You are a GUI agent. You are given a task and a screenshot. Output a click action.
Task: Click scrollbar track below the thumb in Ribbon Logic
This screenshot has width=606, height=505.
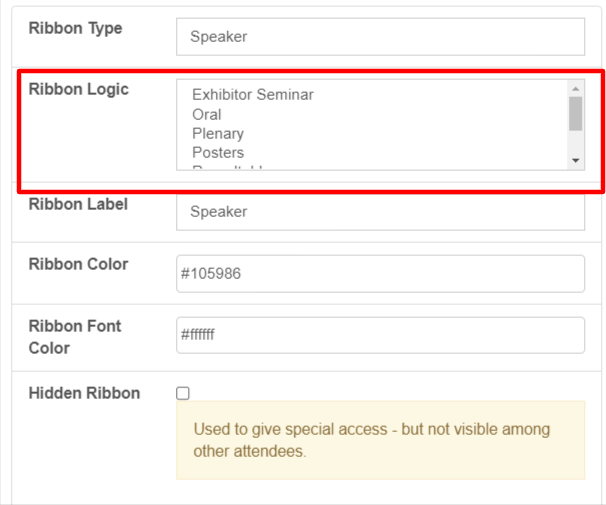click(x=575, y=143)
